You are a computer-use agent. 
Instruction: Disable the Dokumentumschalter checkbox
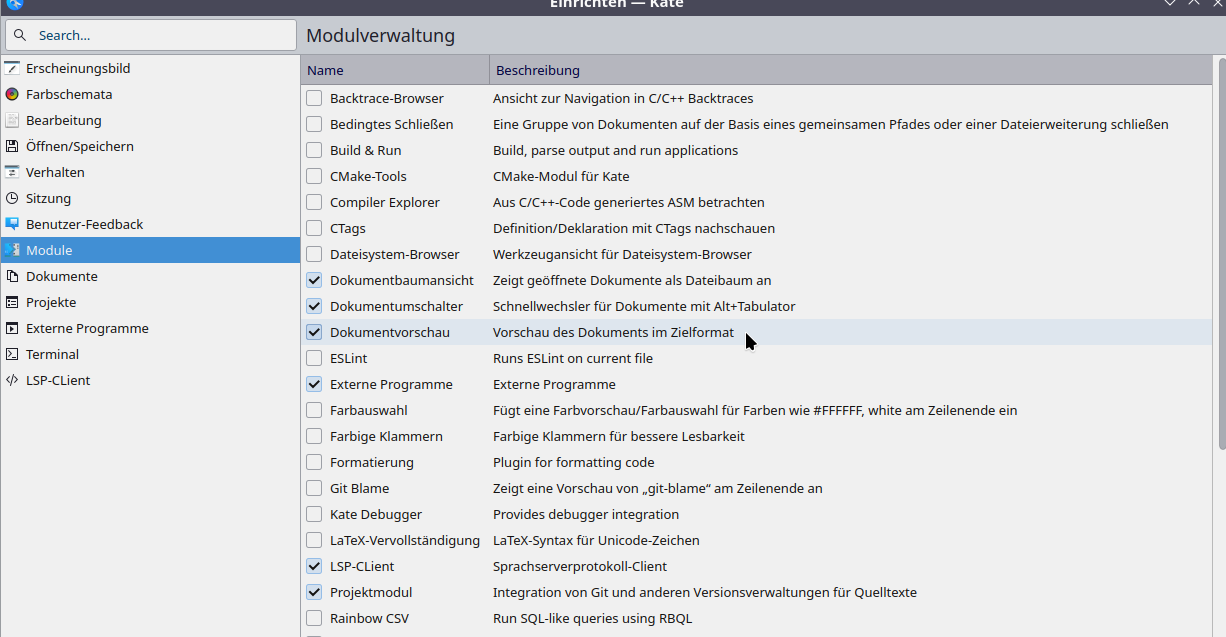314,306
